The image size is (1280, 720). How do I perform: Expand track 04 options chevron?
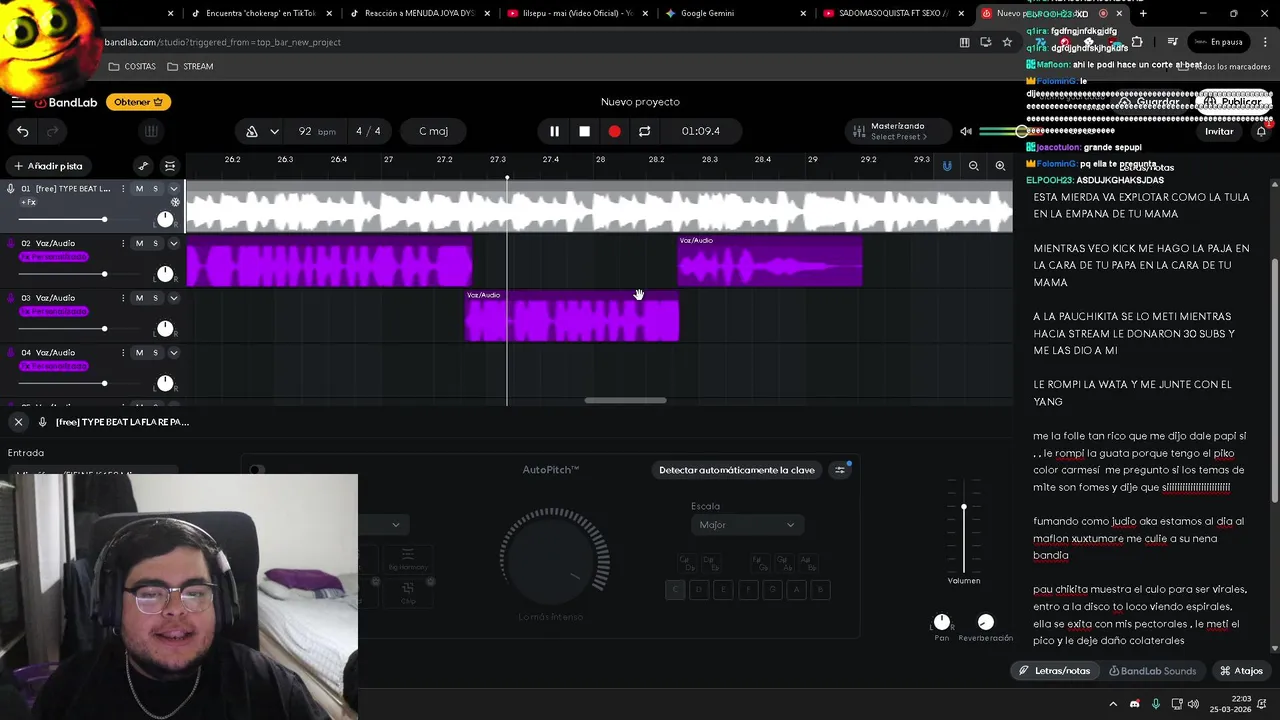(173, 352)
